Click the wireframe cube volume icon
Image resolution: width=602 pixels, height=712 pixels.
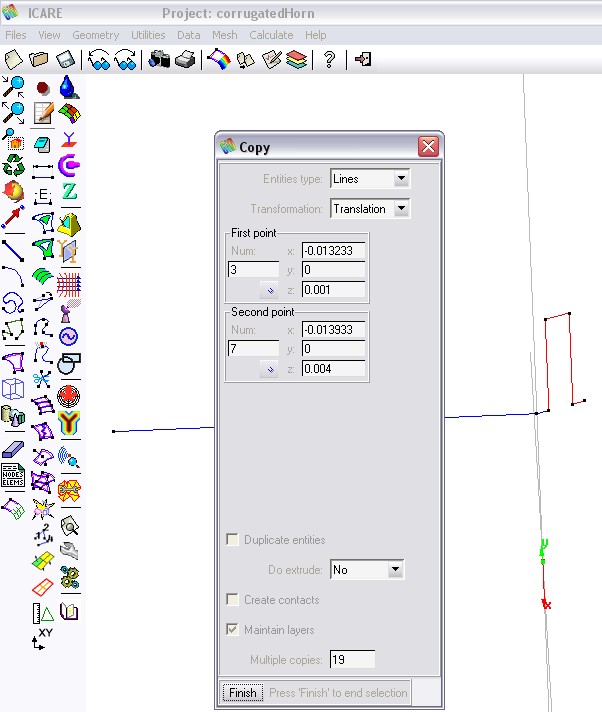(13, 389)
